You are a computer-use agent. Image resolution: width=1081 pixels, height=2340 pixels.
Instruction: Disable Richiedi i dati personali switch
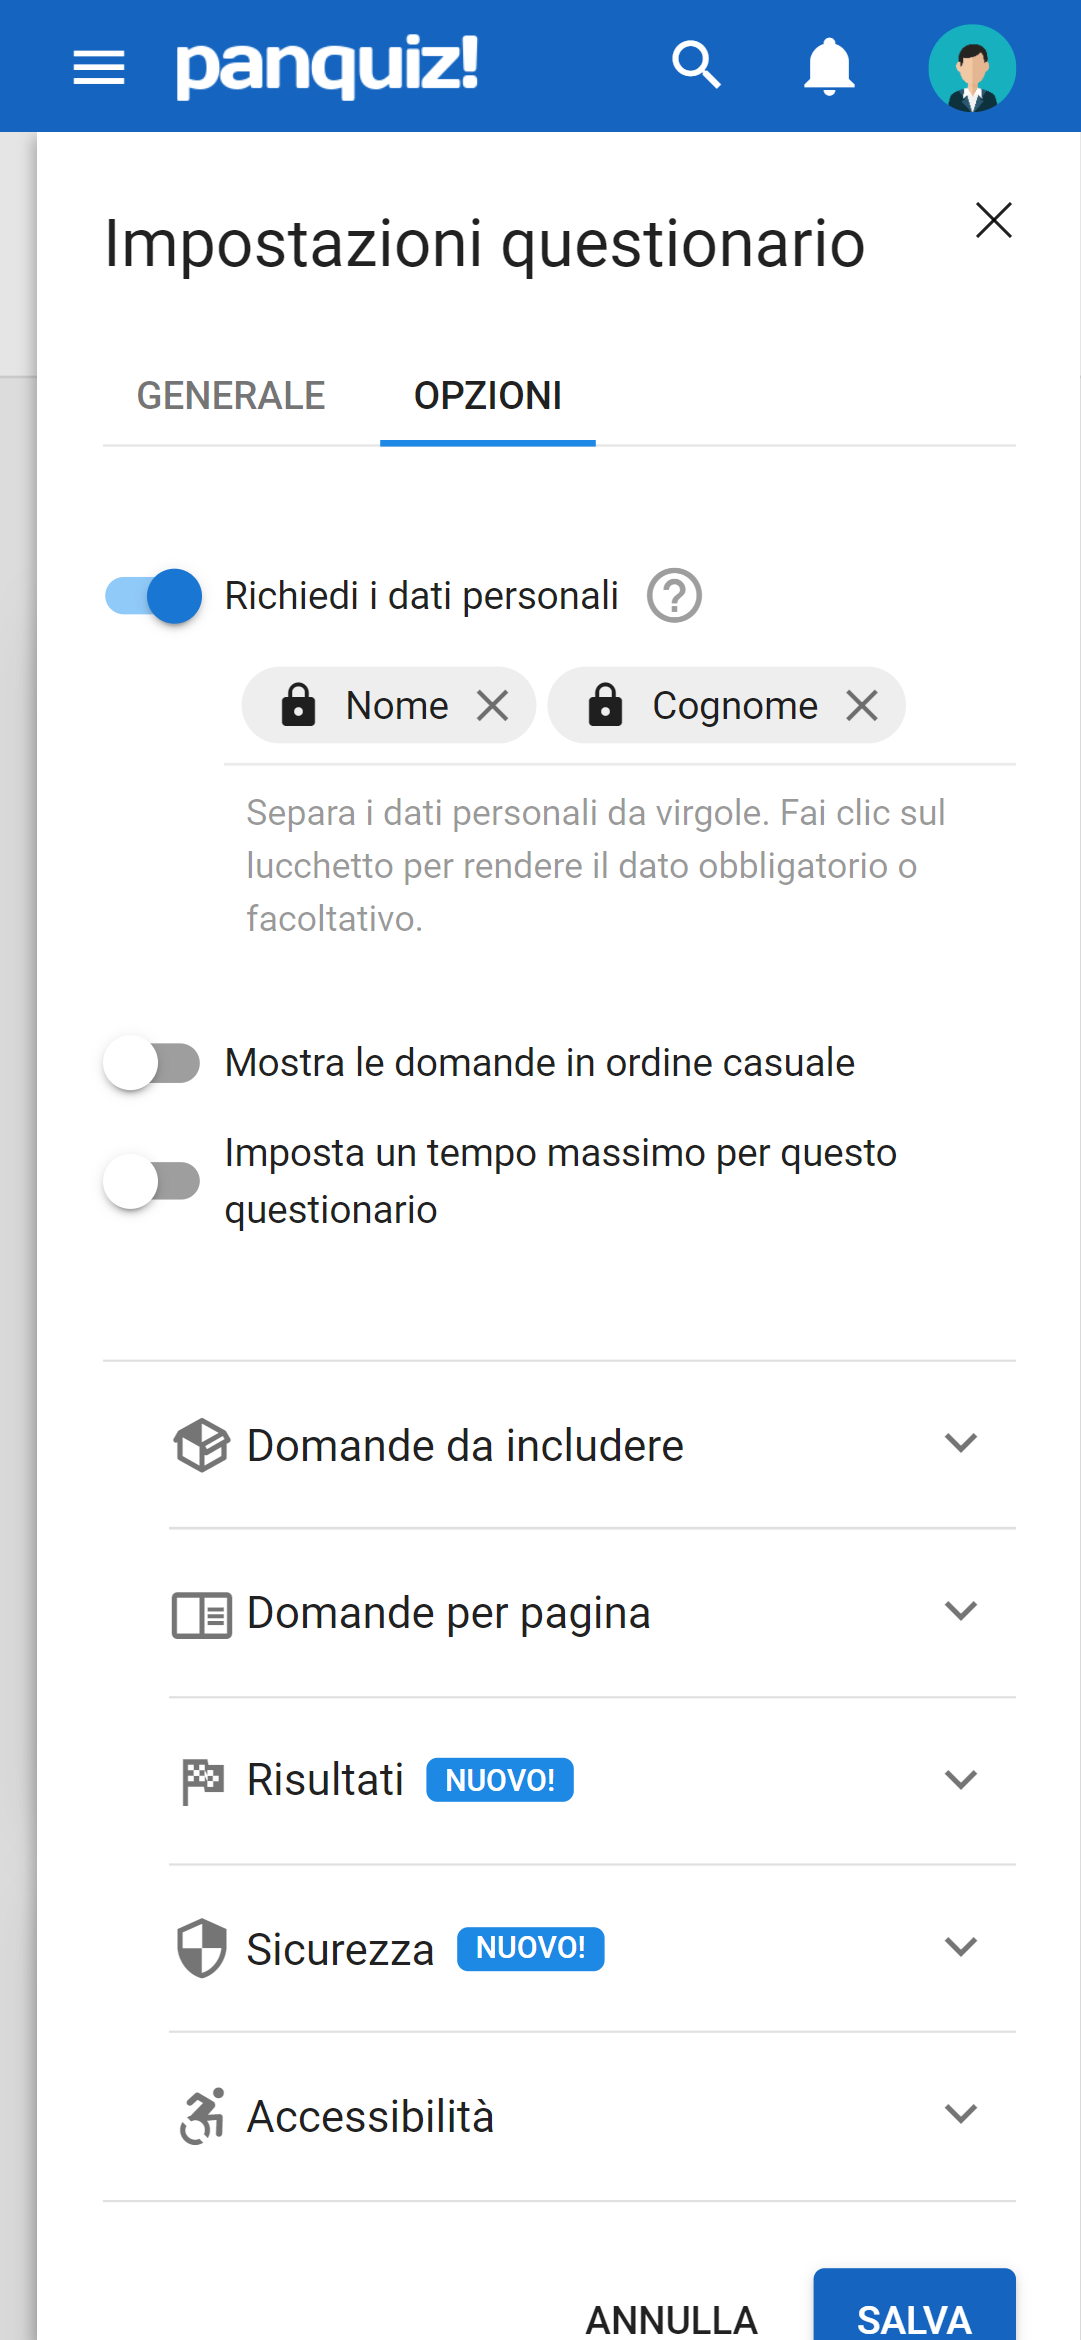(x=154, y=596)
